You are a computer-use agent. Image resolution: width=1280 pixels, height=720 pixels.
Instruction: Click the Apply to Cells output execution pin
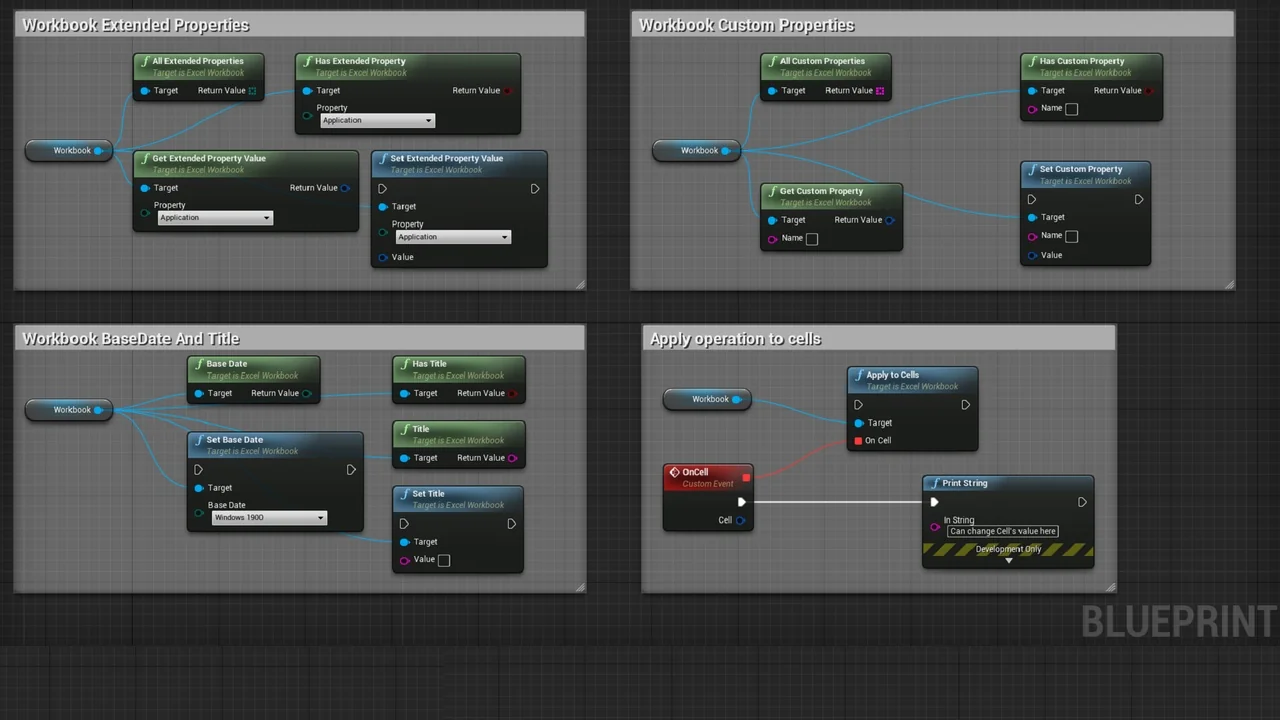click(965, 405)
